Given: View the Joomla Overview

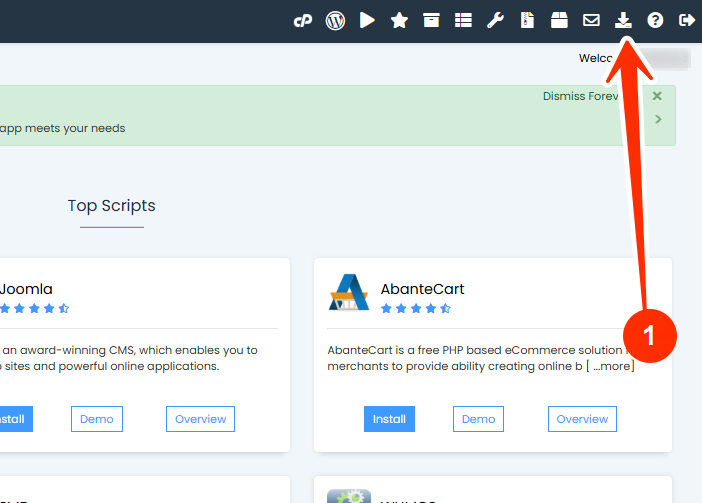Looking at the screenshot, I should click(x=201, y=419).
